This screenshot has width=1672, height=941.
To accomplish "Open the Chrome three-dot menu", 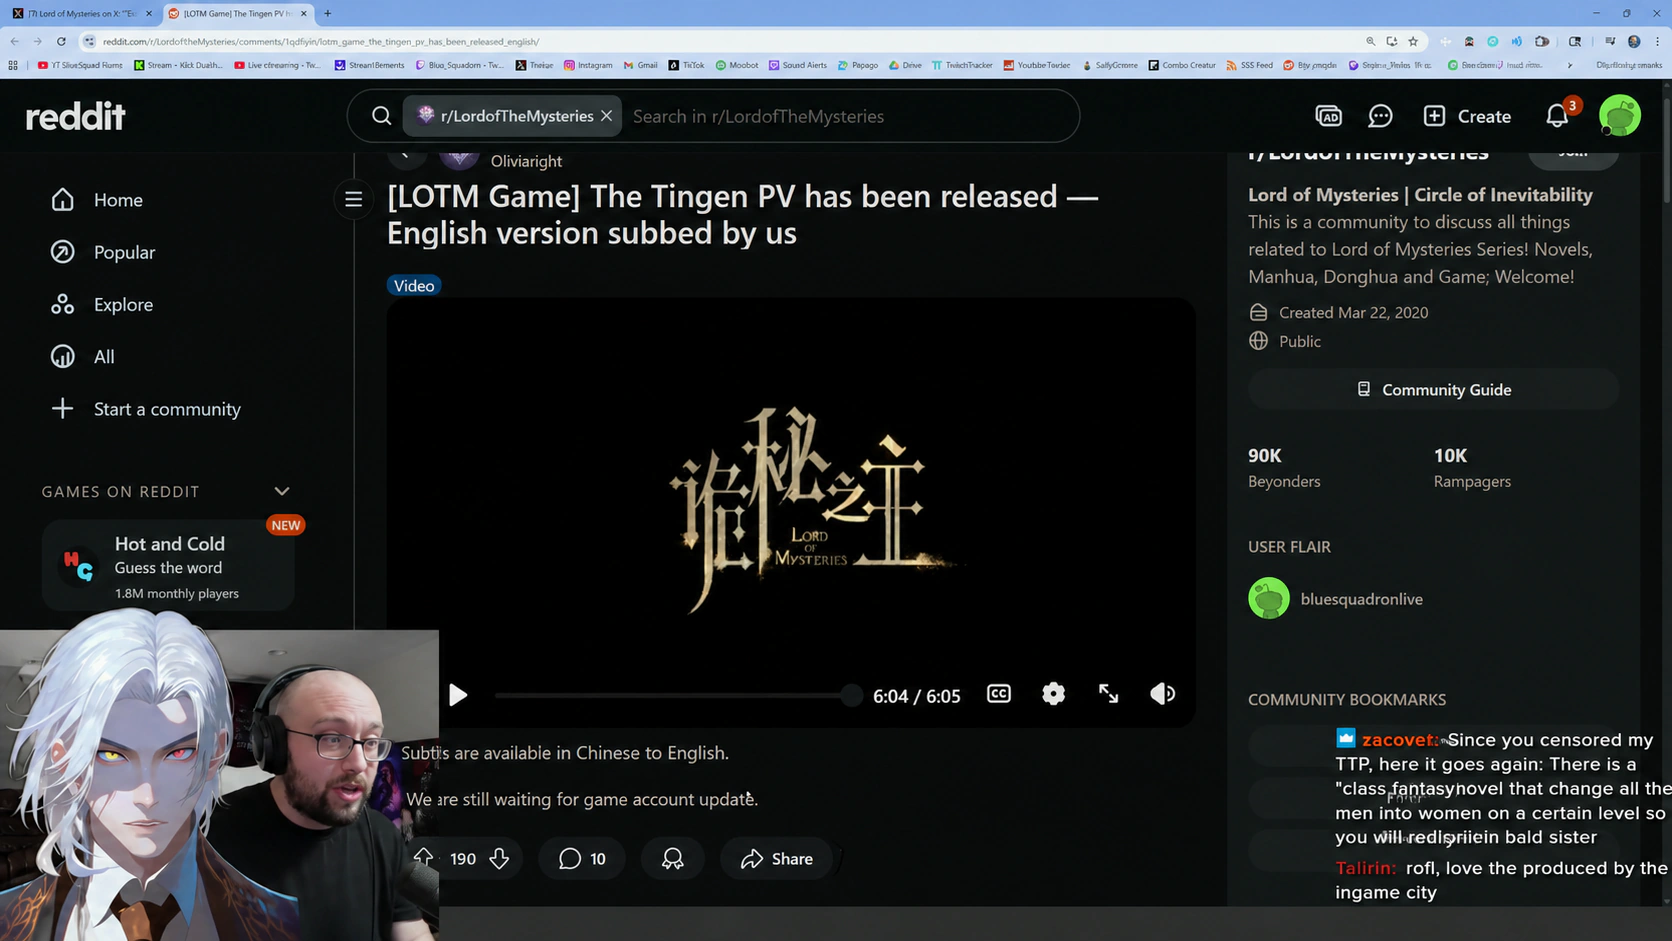I will coord(1657,41).
